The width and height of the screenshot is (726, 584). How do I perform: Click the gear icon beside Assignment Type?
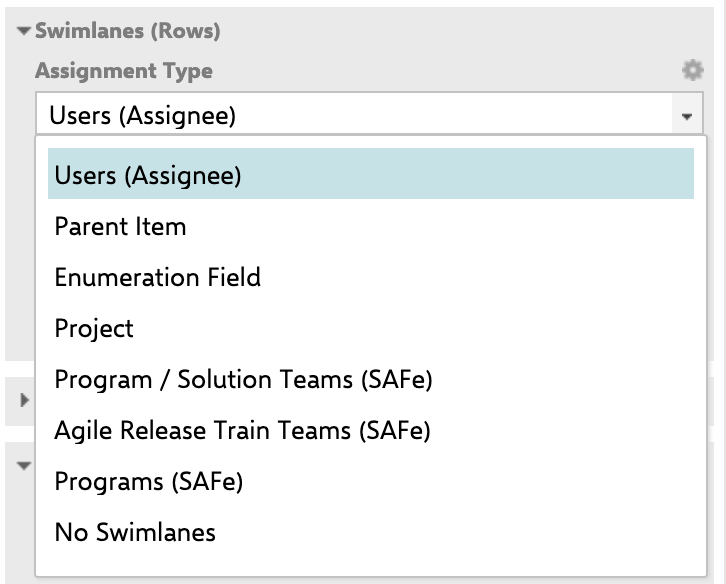(x=692, y=70)
